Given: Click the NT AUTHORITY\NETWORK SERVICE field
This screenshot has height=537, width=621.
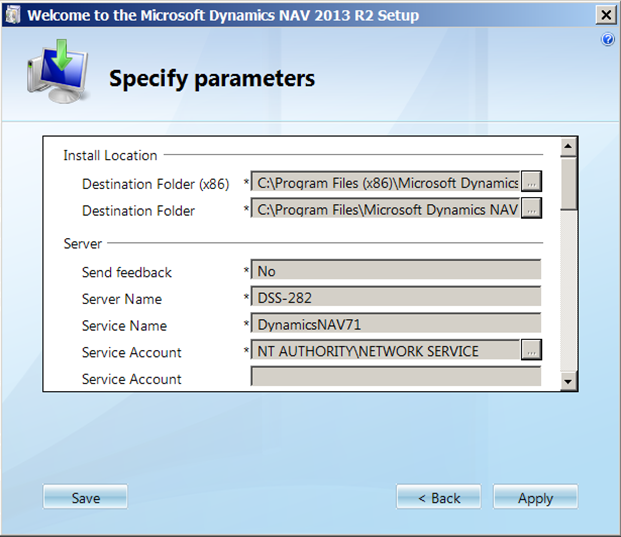Looking at the screenshot, I should pos(385,350).
